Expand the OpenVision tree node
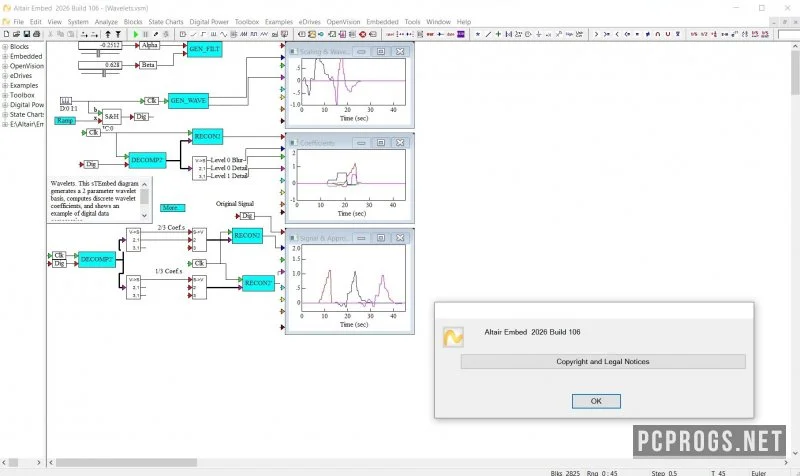 click(x=5, y=66)
